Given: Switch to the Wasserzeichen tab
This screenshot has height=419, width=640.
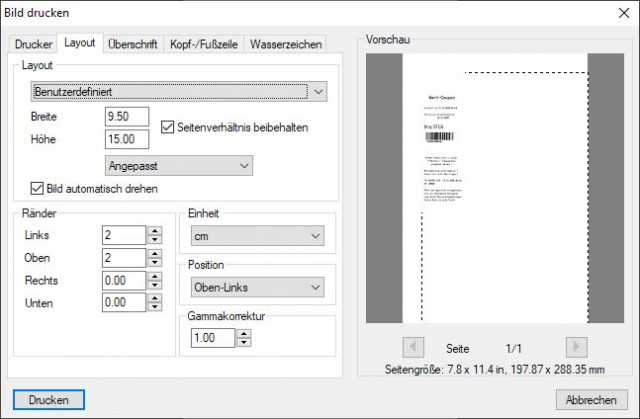Looking at the screenshot, I should [x=286, y=44].
